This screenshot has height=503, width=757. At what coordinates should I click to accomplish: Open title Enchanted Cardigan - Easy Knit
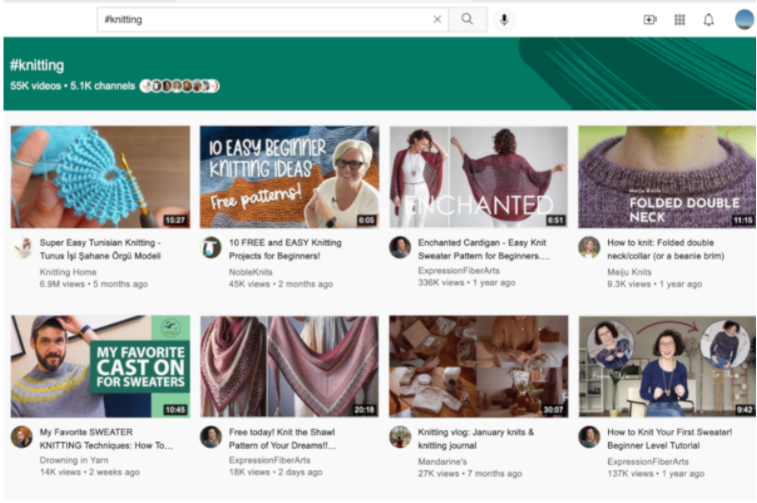click(484, 249)
